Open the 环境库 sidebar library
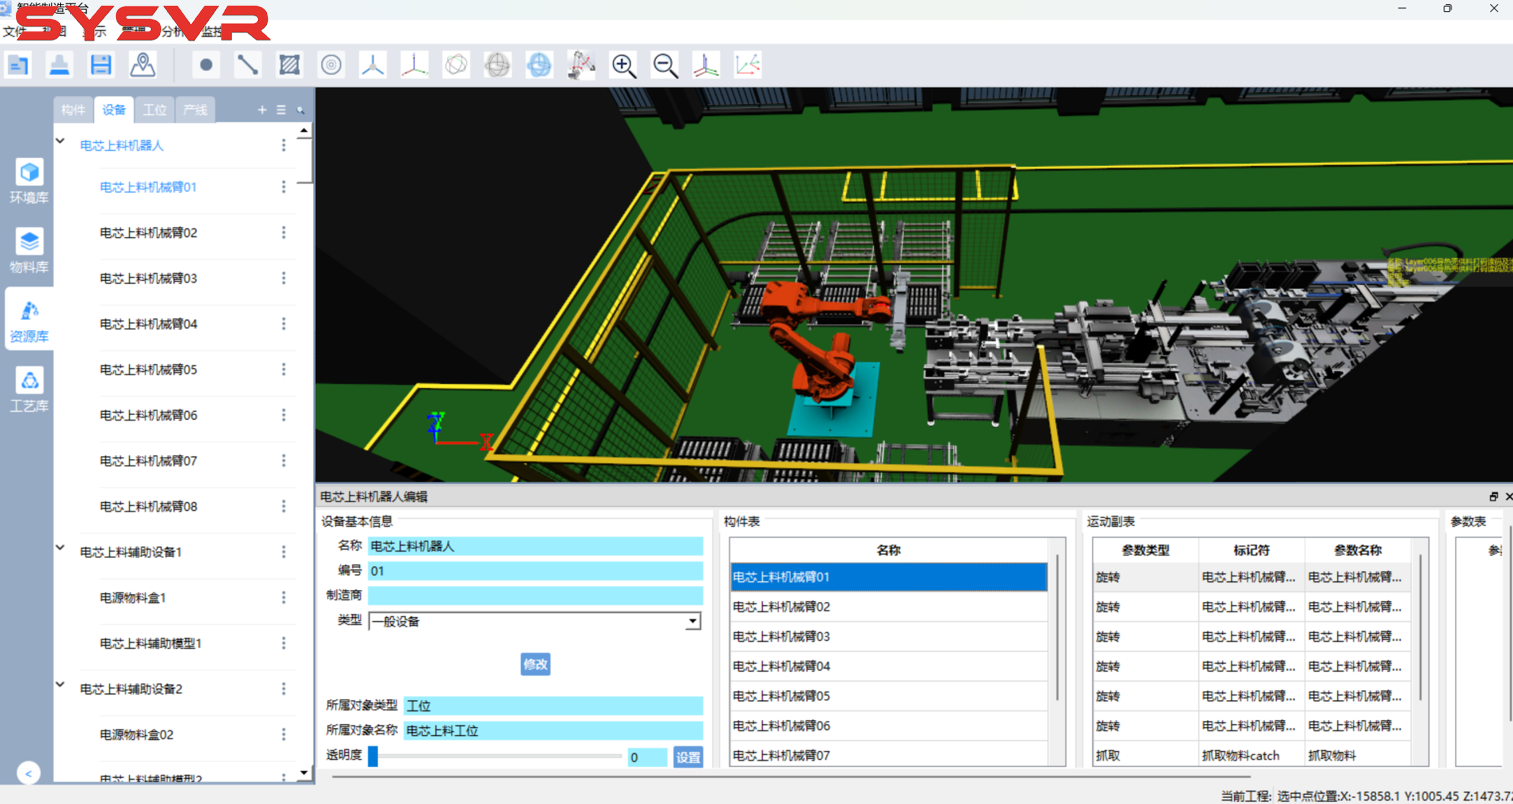 tap(29, 182)
